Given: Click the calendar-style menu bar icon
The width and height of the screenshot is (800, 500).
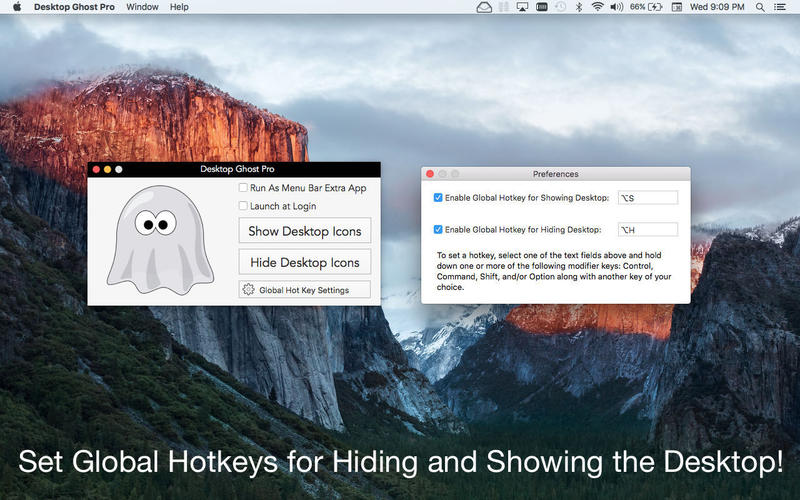Looking at the screenshot, I should click(x=677, y=7).
